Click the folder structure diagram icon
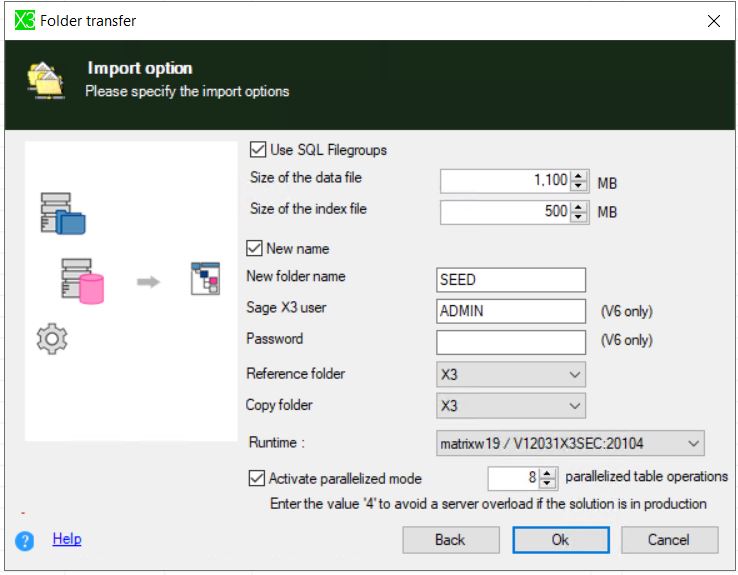The height and width of the screenshot is (575, 738). click(x=205, y=278)
